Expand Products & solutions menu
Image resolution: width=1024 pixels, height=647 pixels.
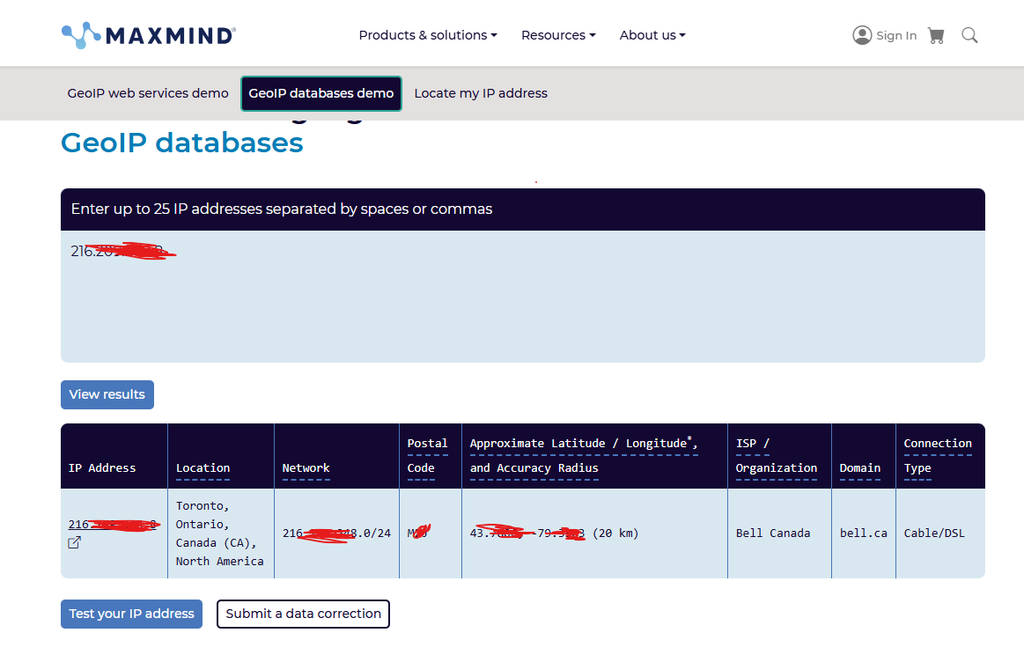[428, 35]
